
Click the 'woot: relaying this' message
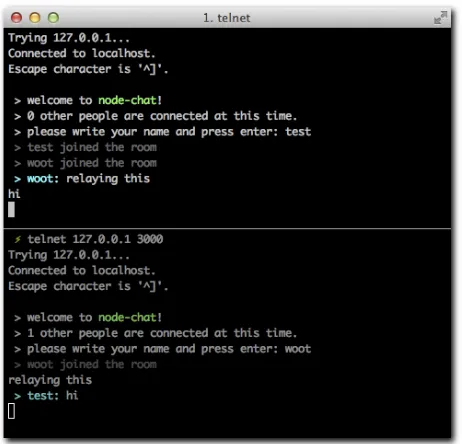[x=82, y=179]
